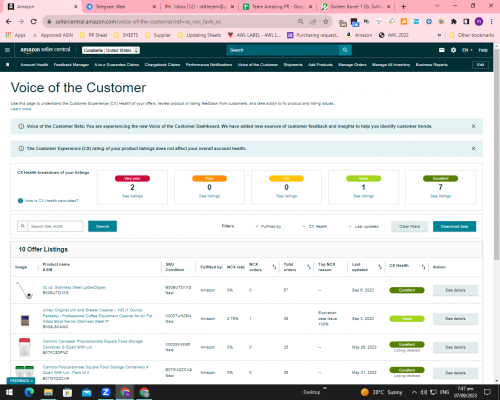Open File Explorer from taskbar

click(48, 392)
